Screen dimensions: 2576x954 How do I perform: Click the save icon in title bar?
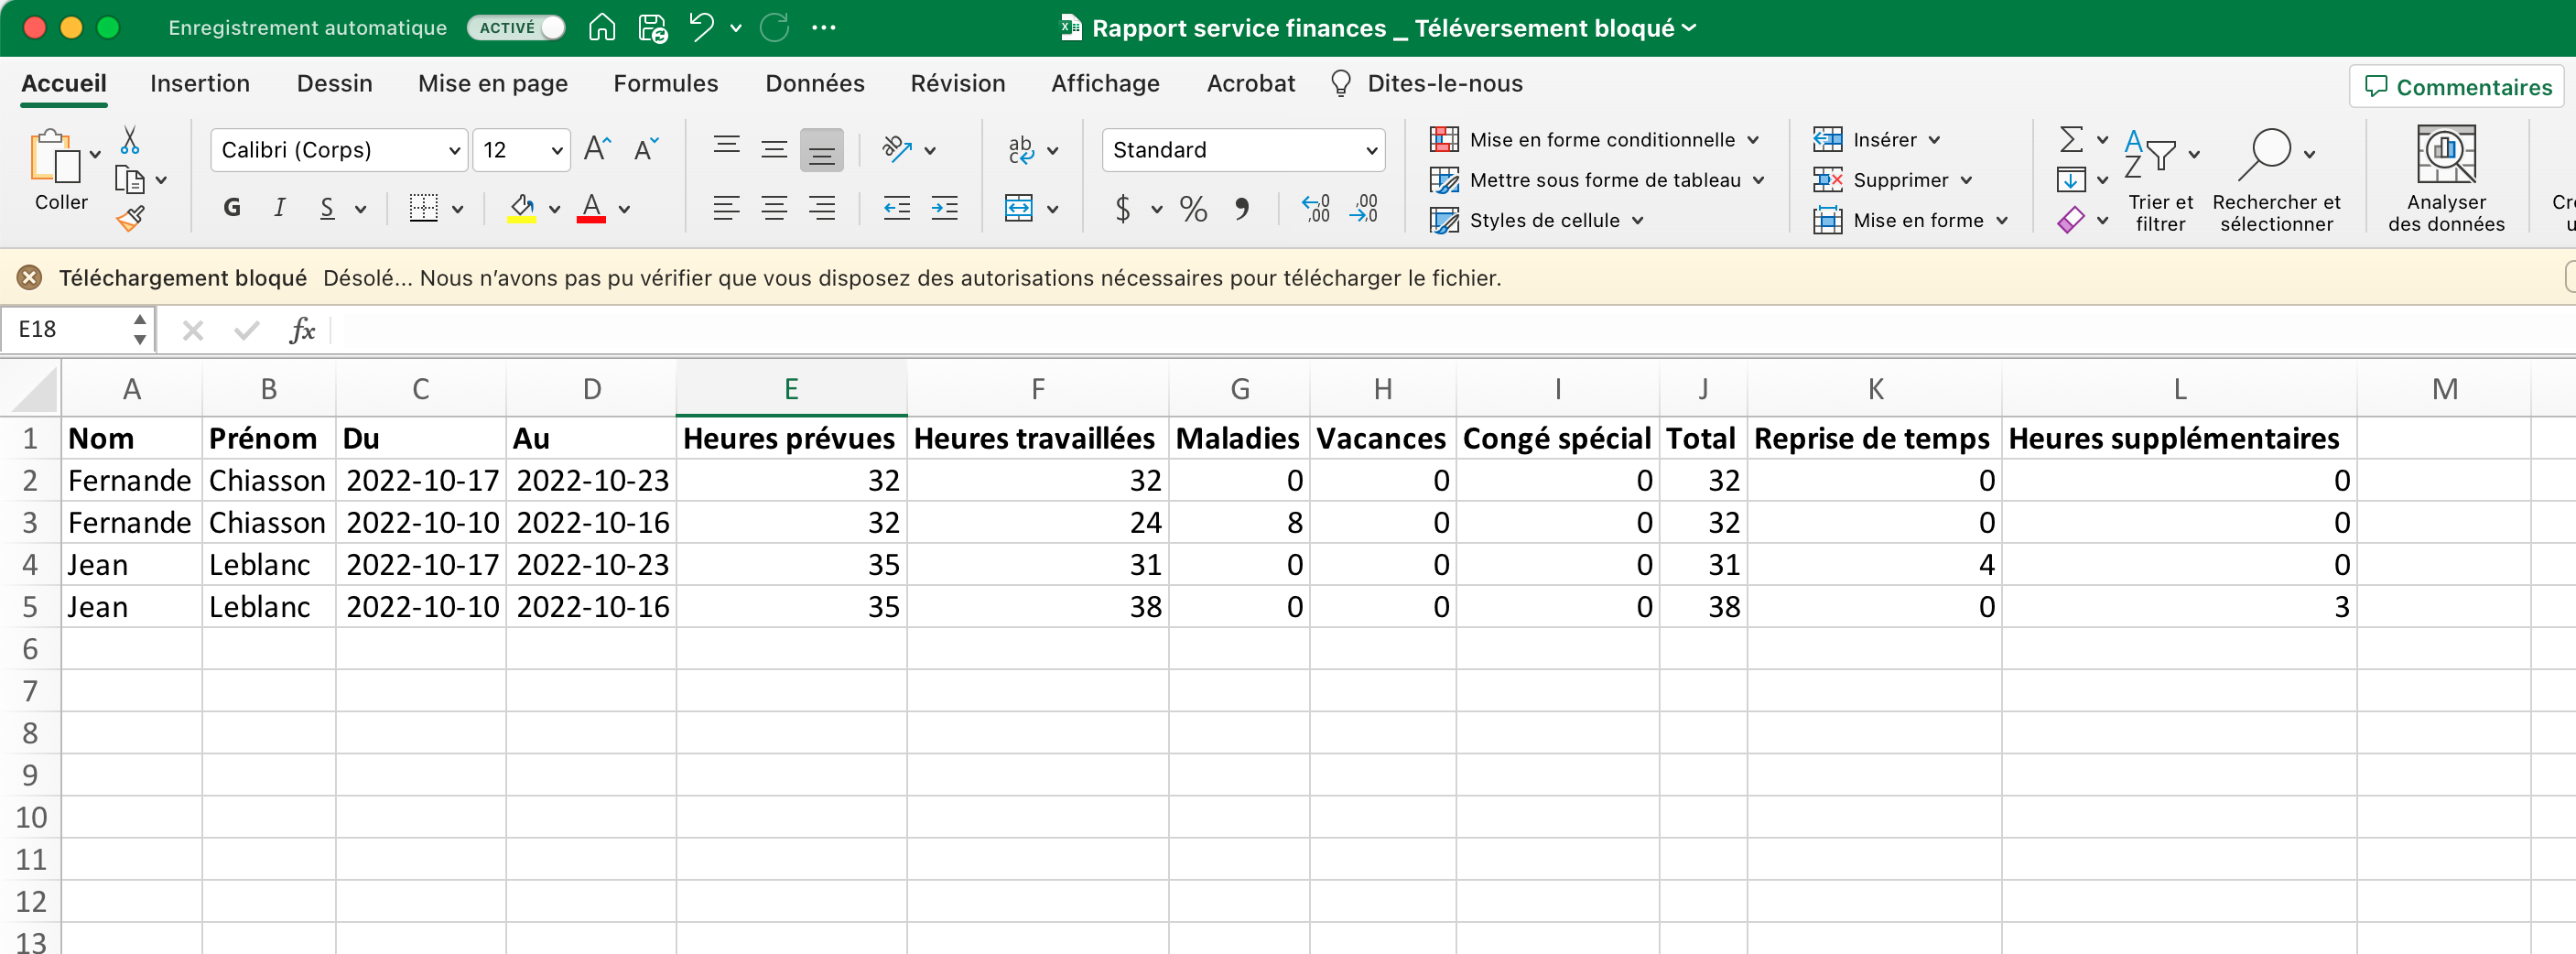(x=653, y=27)
